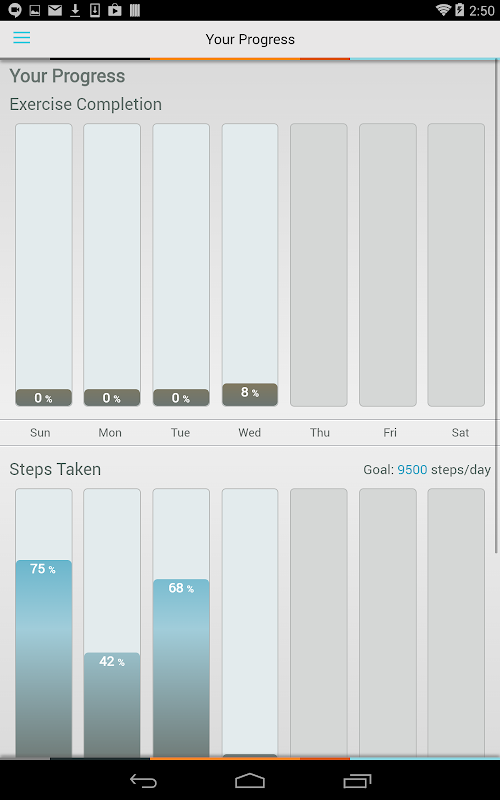Tap the 68% steps bar for Tuesday
Image resolution: width=500 pixels, height=800 pixels.
[181, 668]
